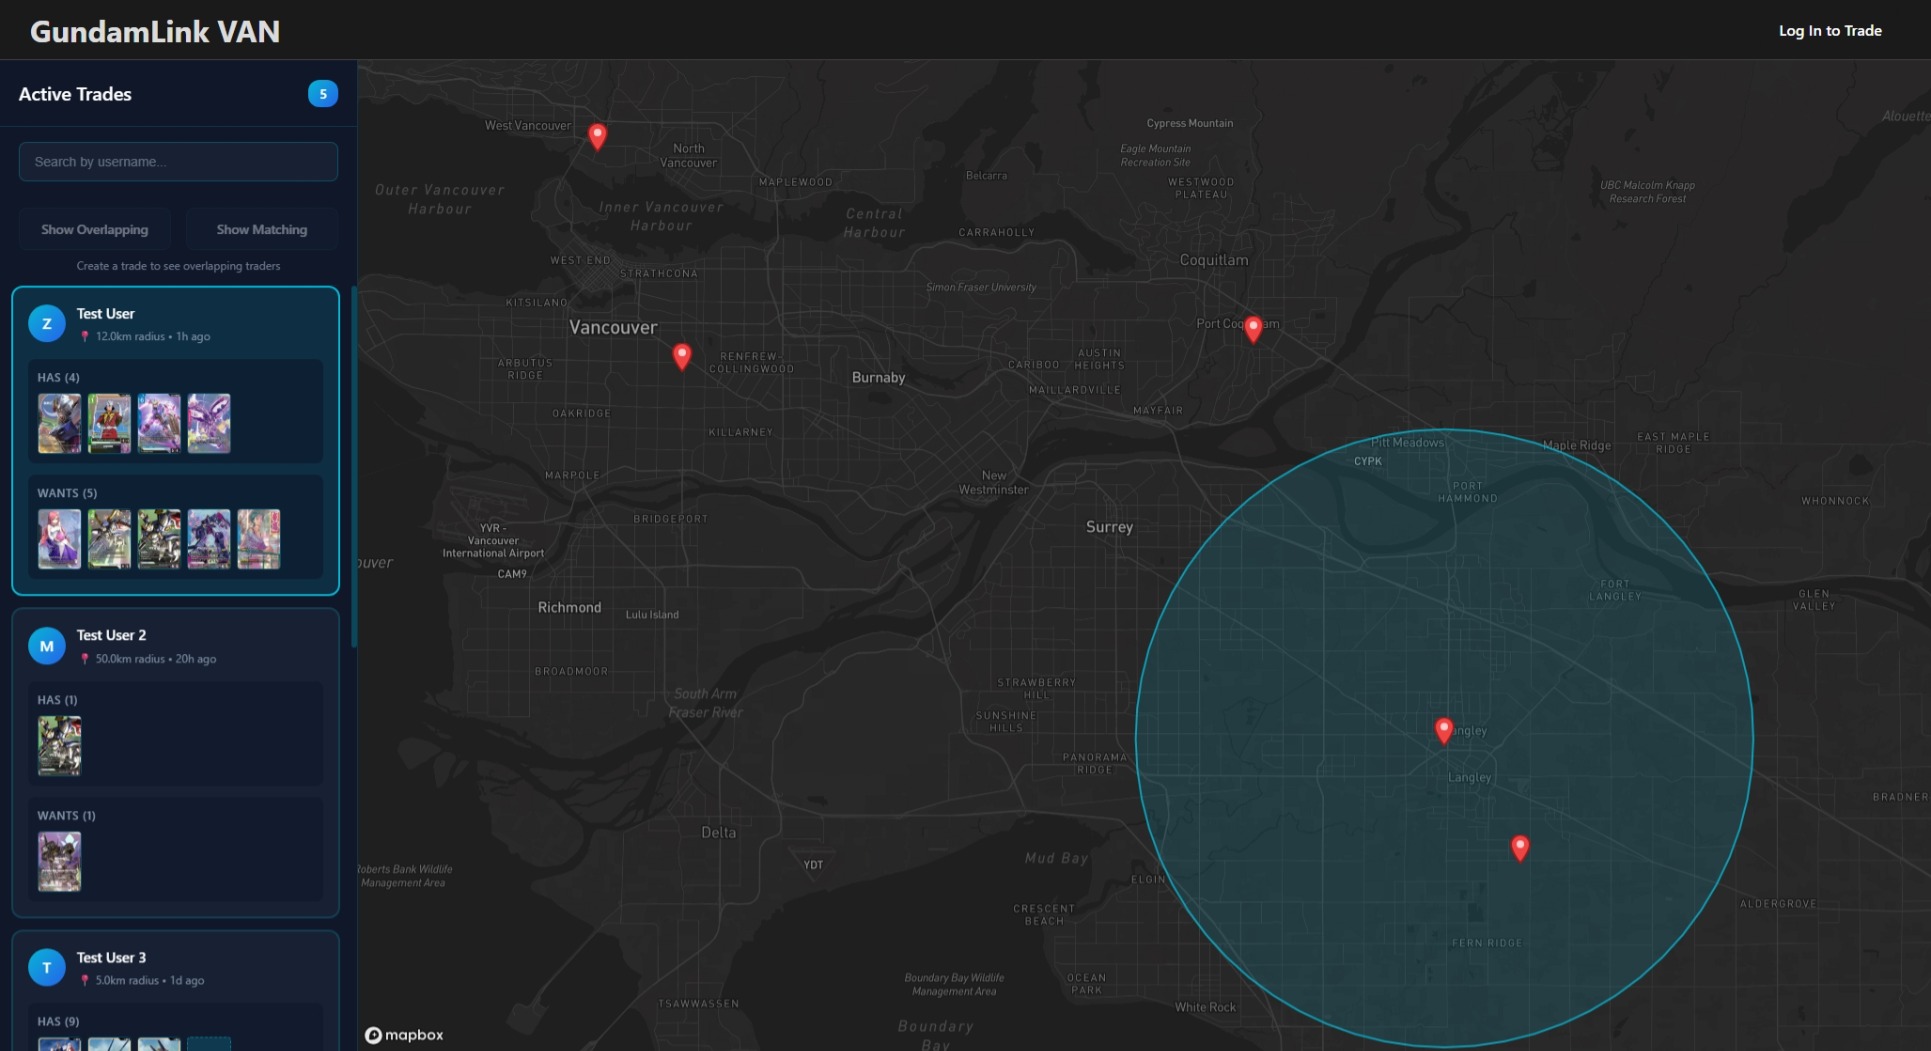Click Test User 2's M avatar icon
Viewport: 1931px width, 1051px height.
47,646
